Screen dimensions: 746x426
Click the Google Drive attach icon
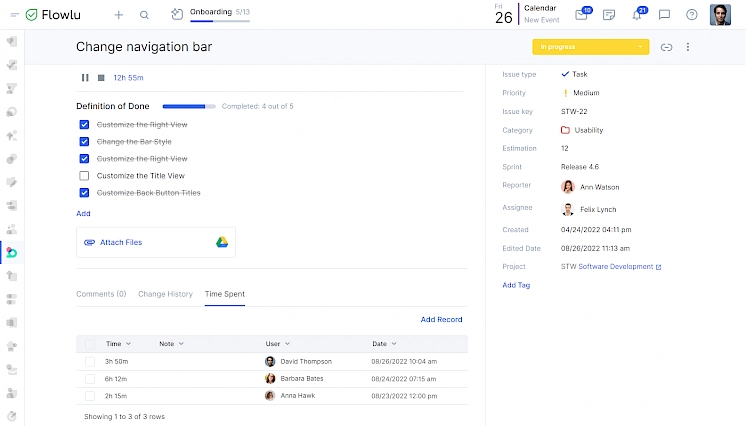(x=222, y=242)
